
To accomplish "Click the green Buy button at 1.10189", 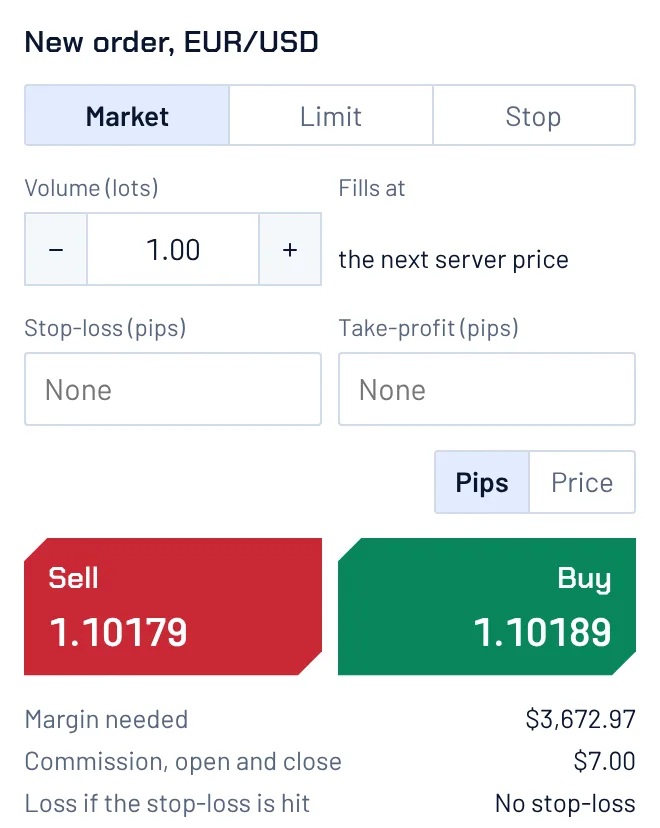I will click(487, 606).
